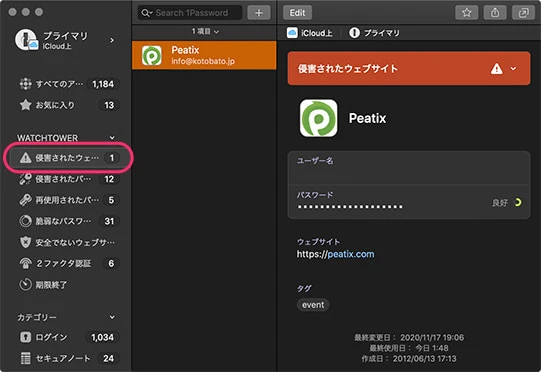The height and width of the screenshot is (372, 541).
Task: Click the 良好 password strength indicator
Action: (x=507, y=203)
